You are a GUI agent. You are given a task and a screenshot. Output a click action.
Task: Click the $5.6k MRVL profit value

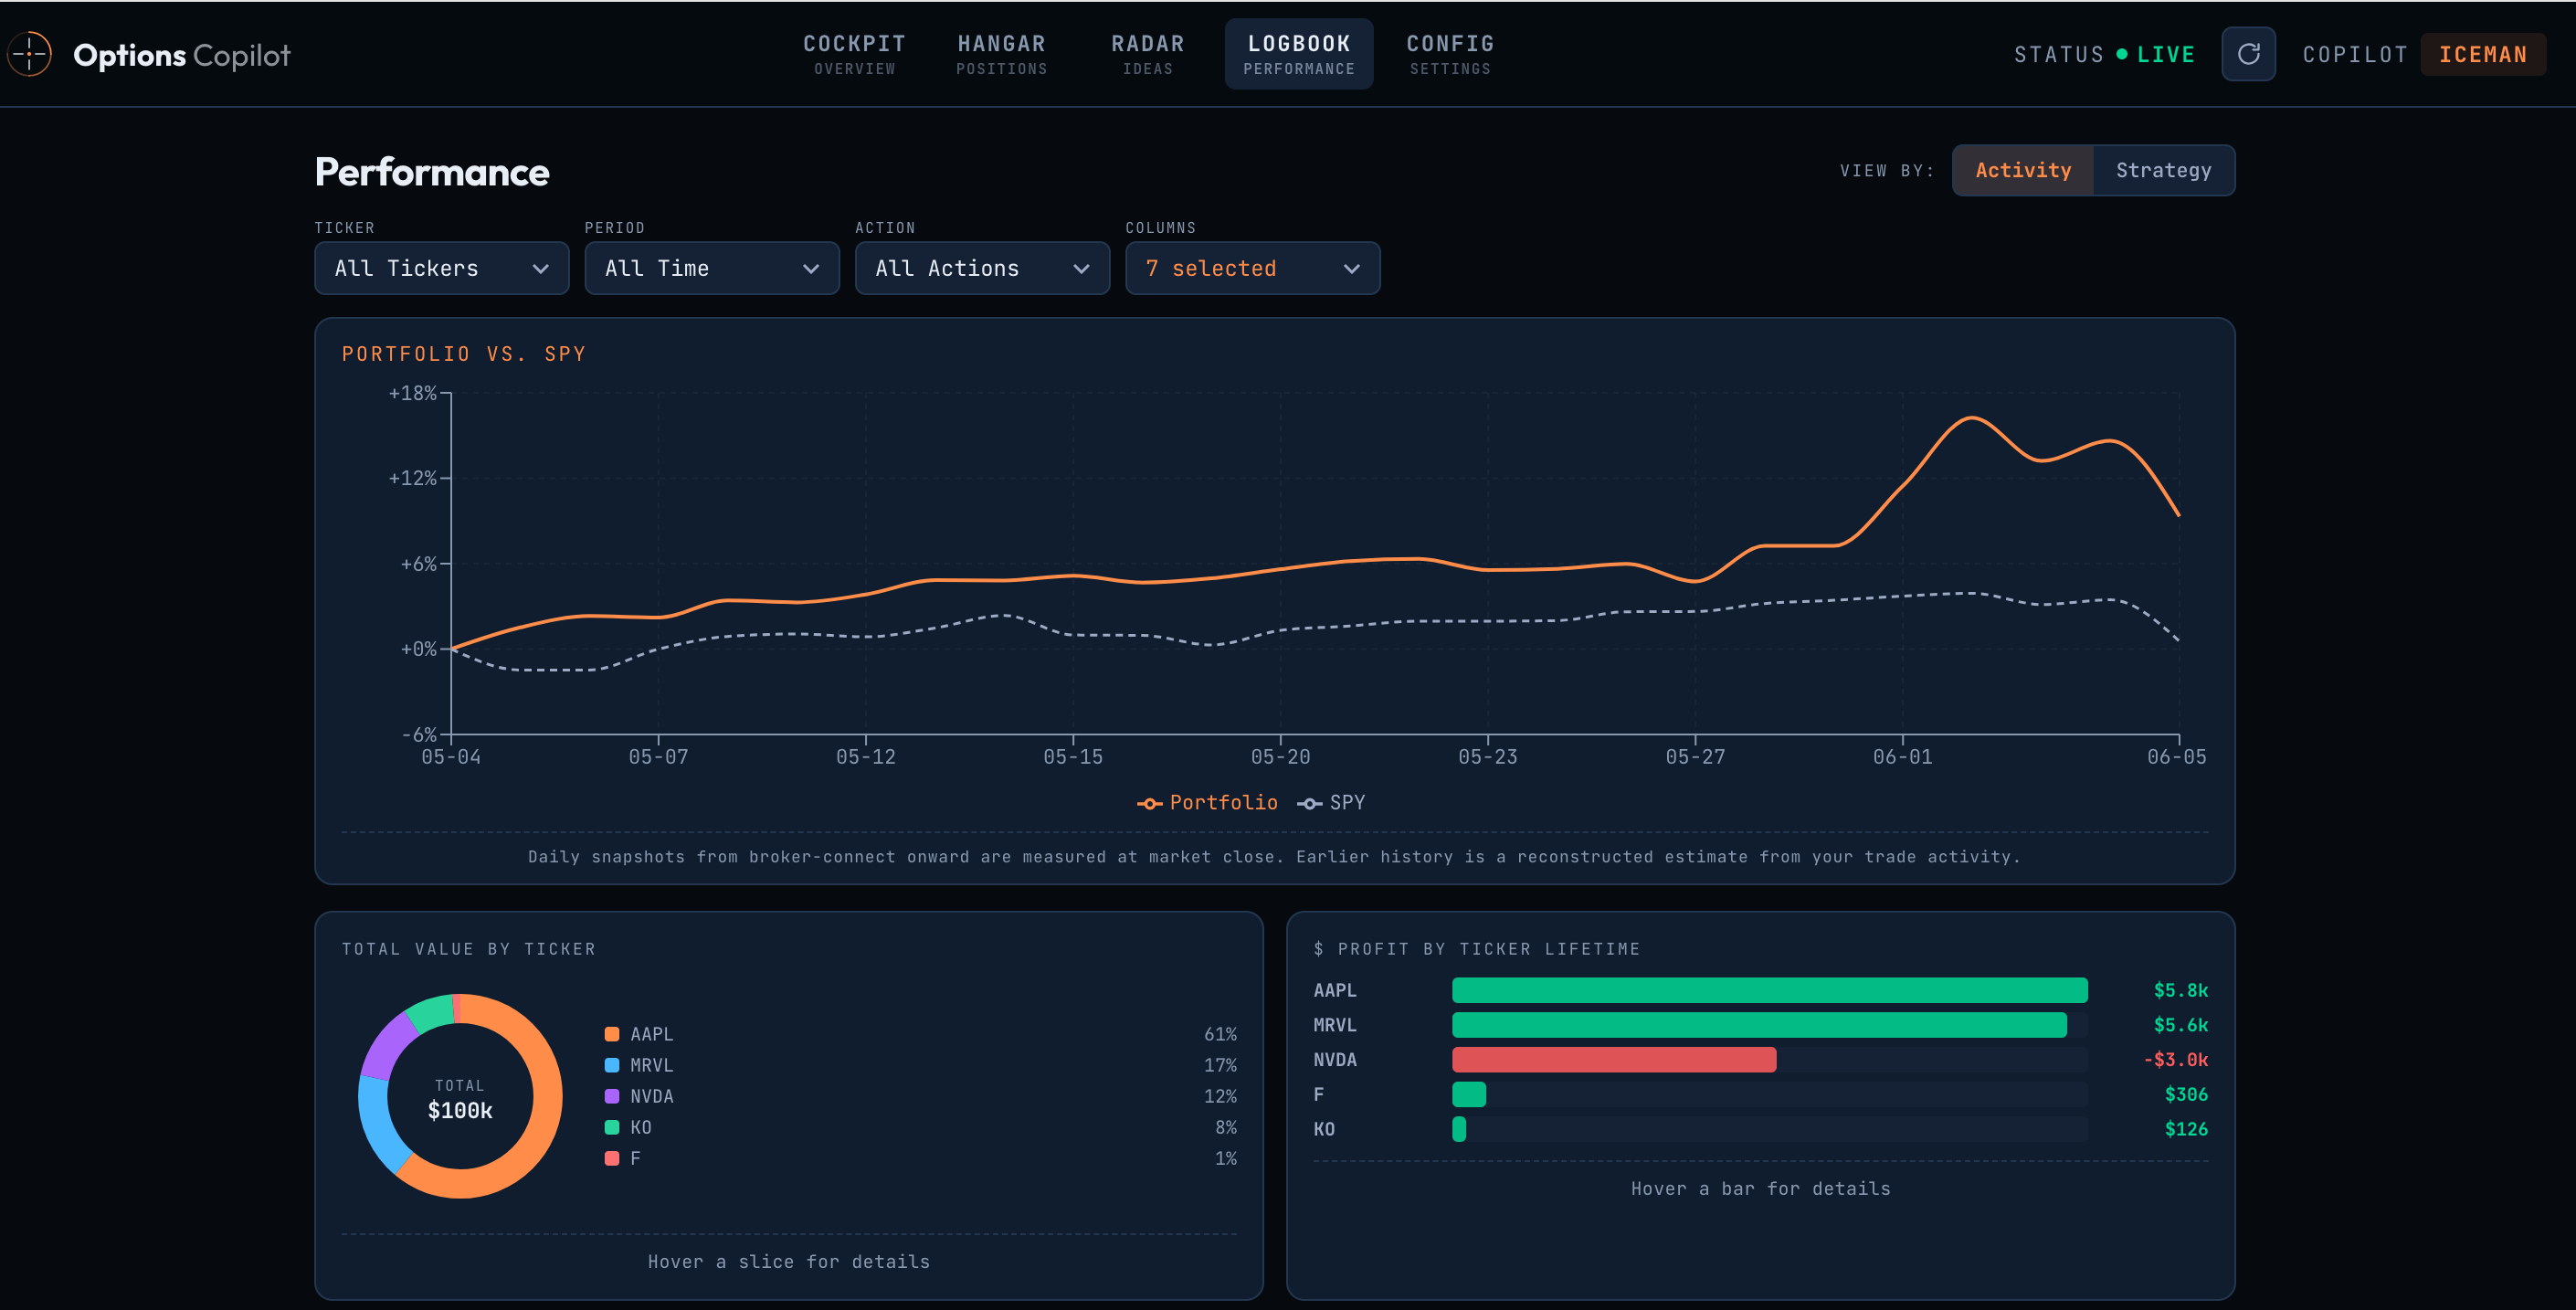(x=2180, y=1025)
